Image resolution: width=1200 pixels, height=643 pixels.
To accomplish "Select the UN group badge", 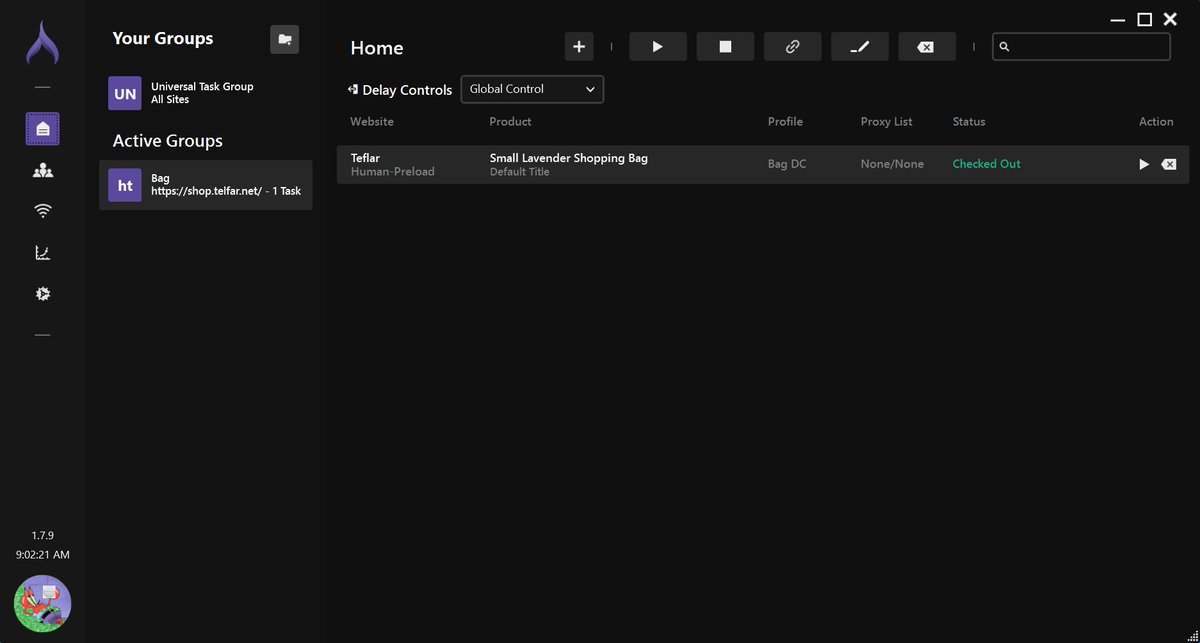I will 125,94.
